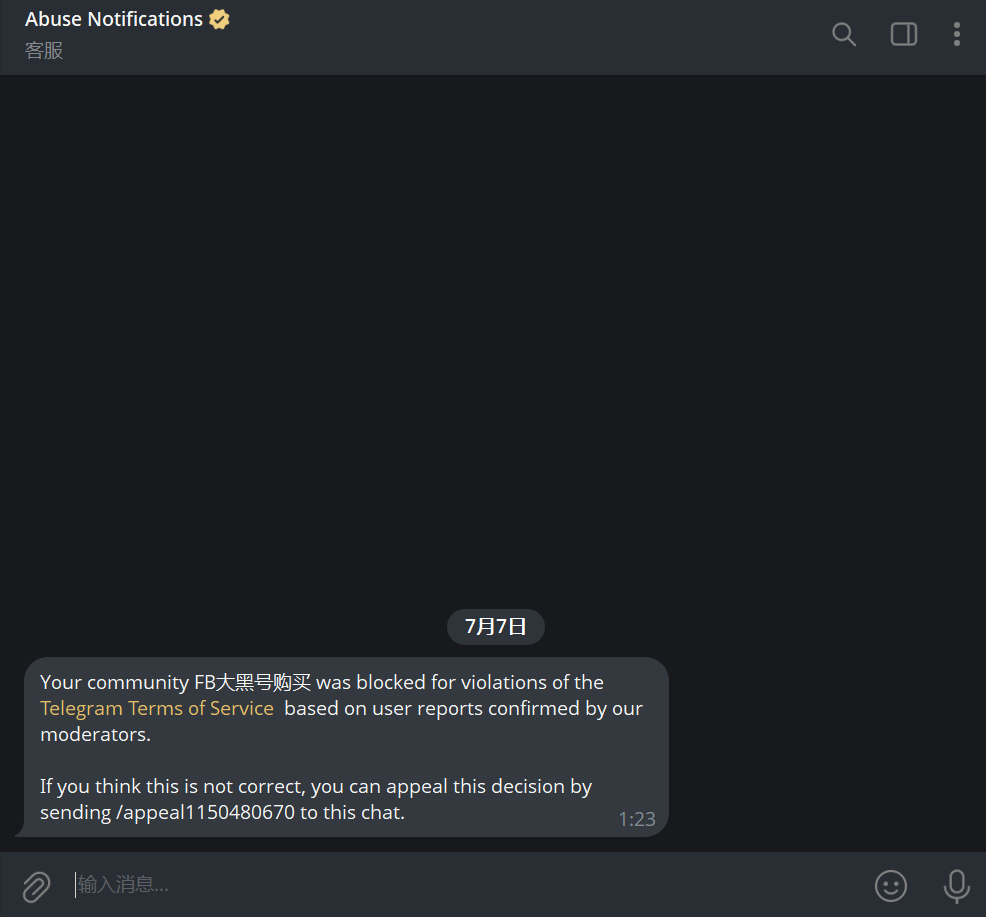Open the search in chat magnifier icon
This screenshot has height=917, width=986.
pos(843,34)
